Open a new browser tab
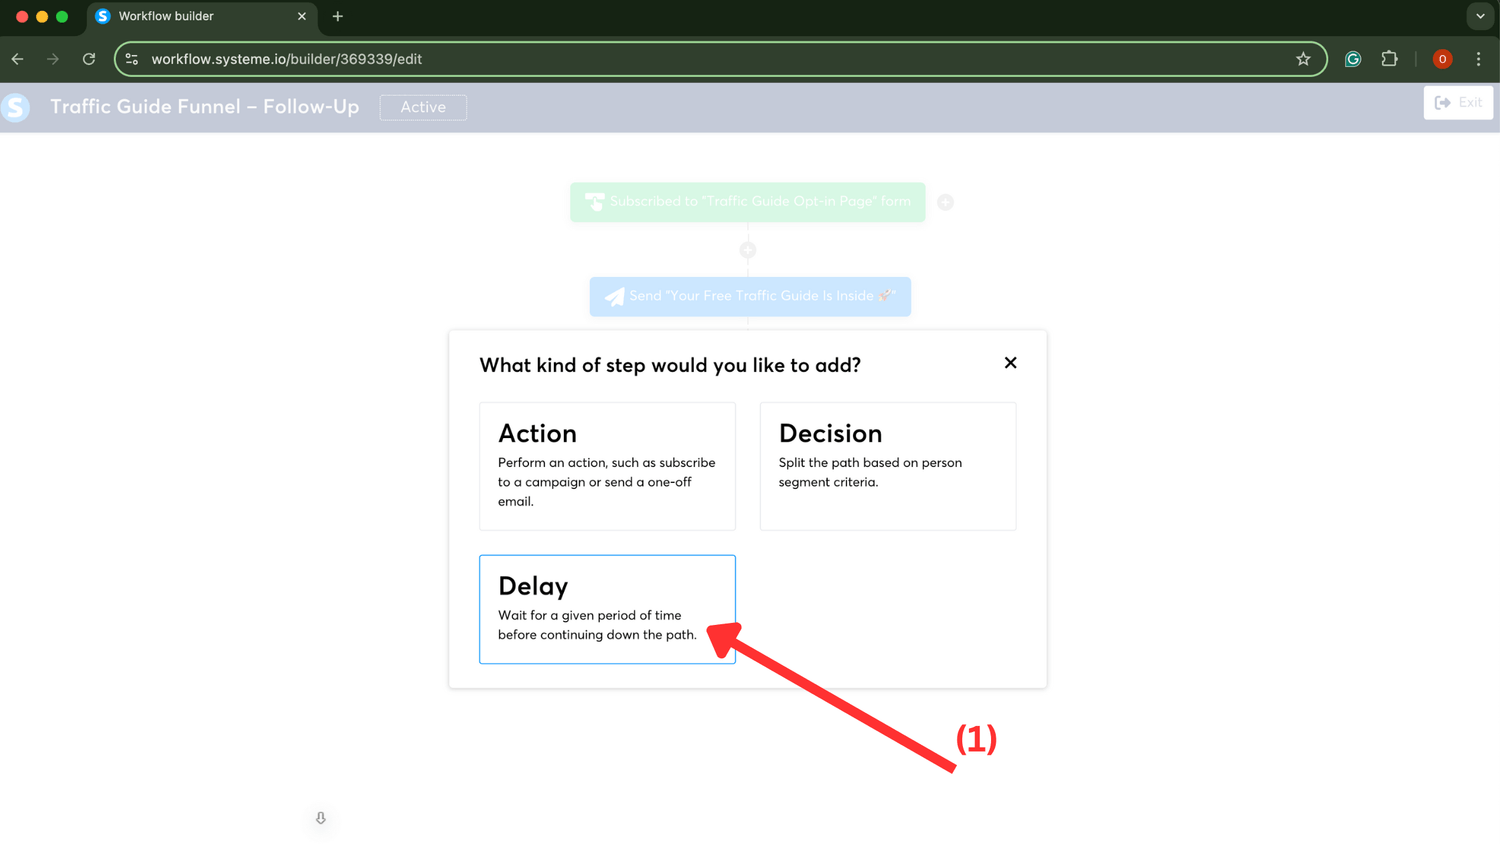Viewport: 1500px width, 844px height. pyautogui.click(x=338, y=16)
